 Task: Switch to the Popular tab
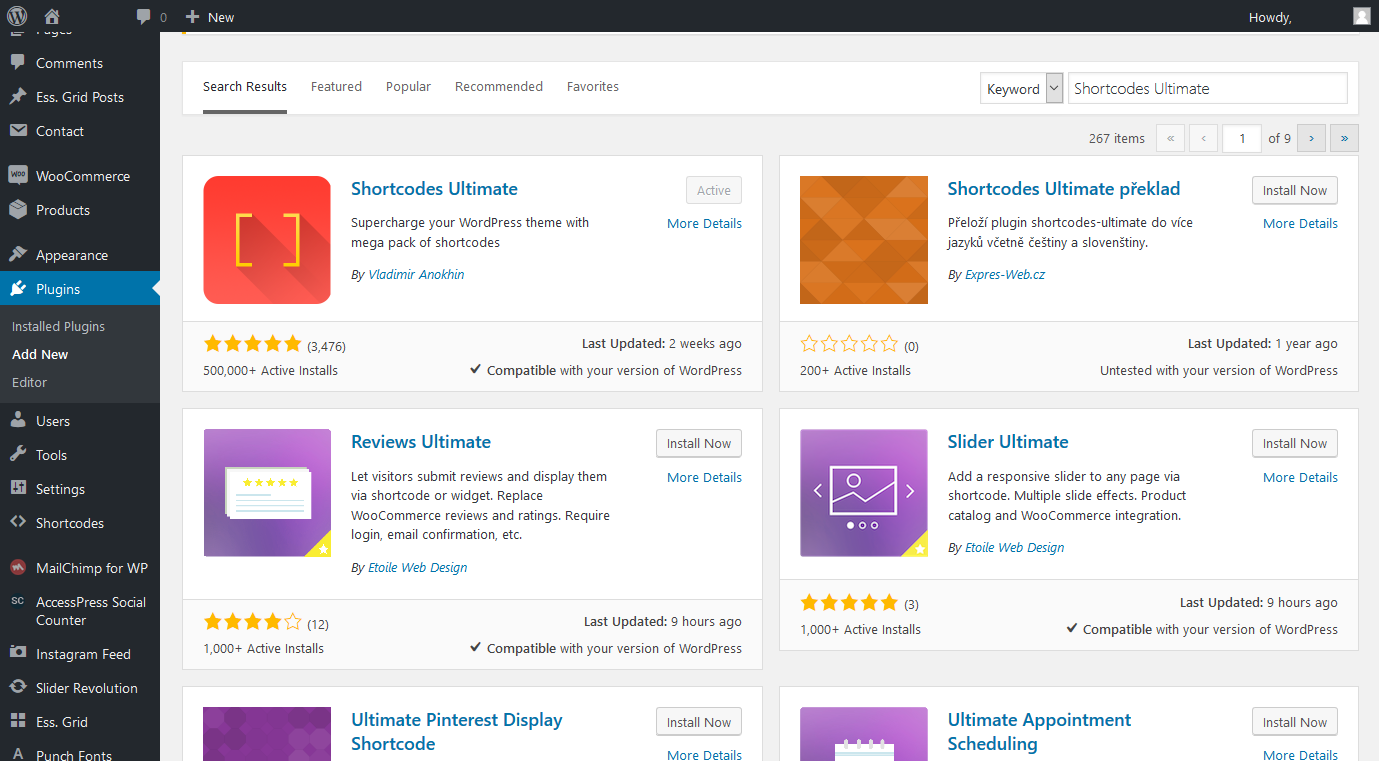coord(408,87)
